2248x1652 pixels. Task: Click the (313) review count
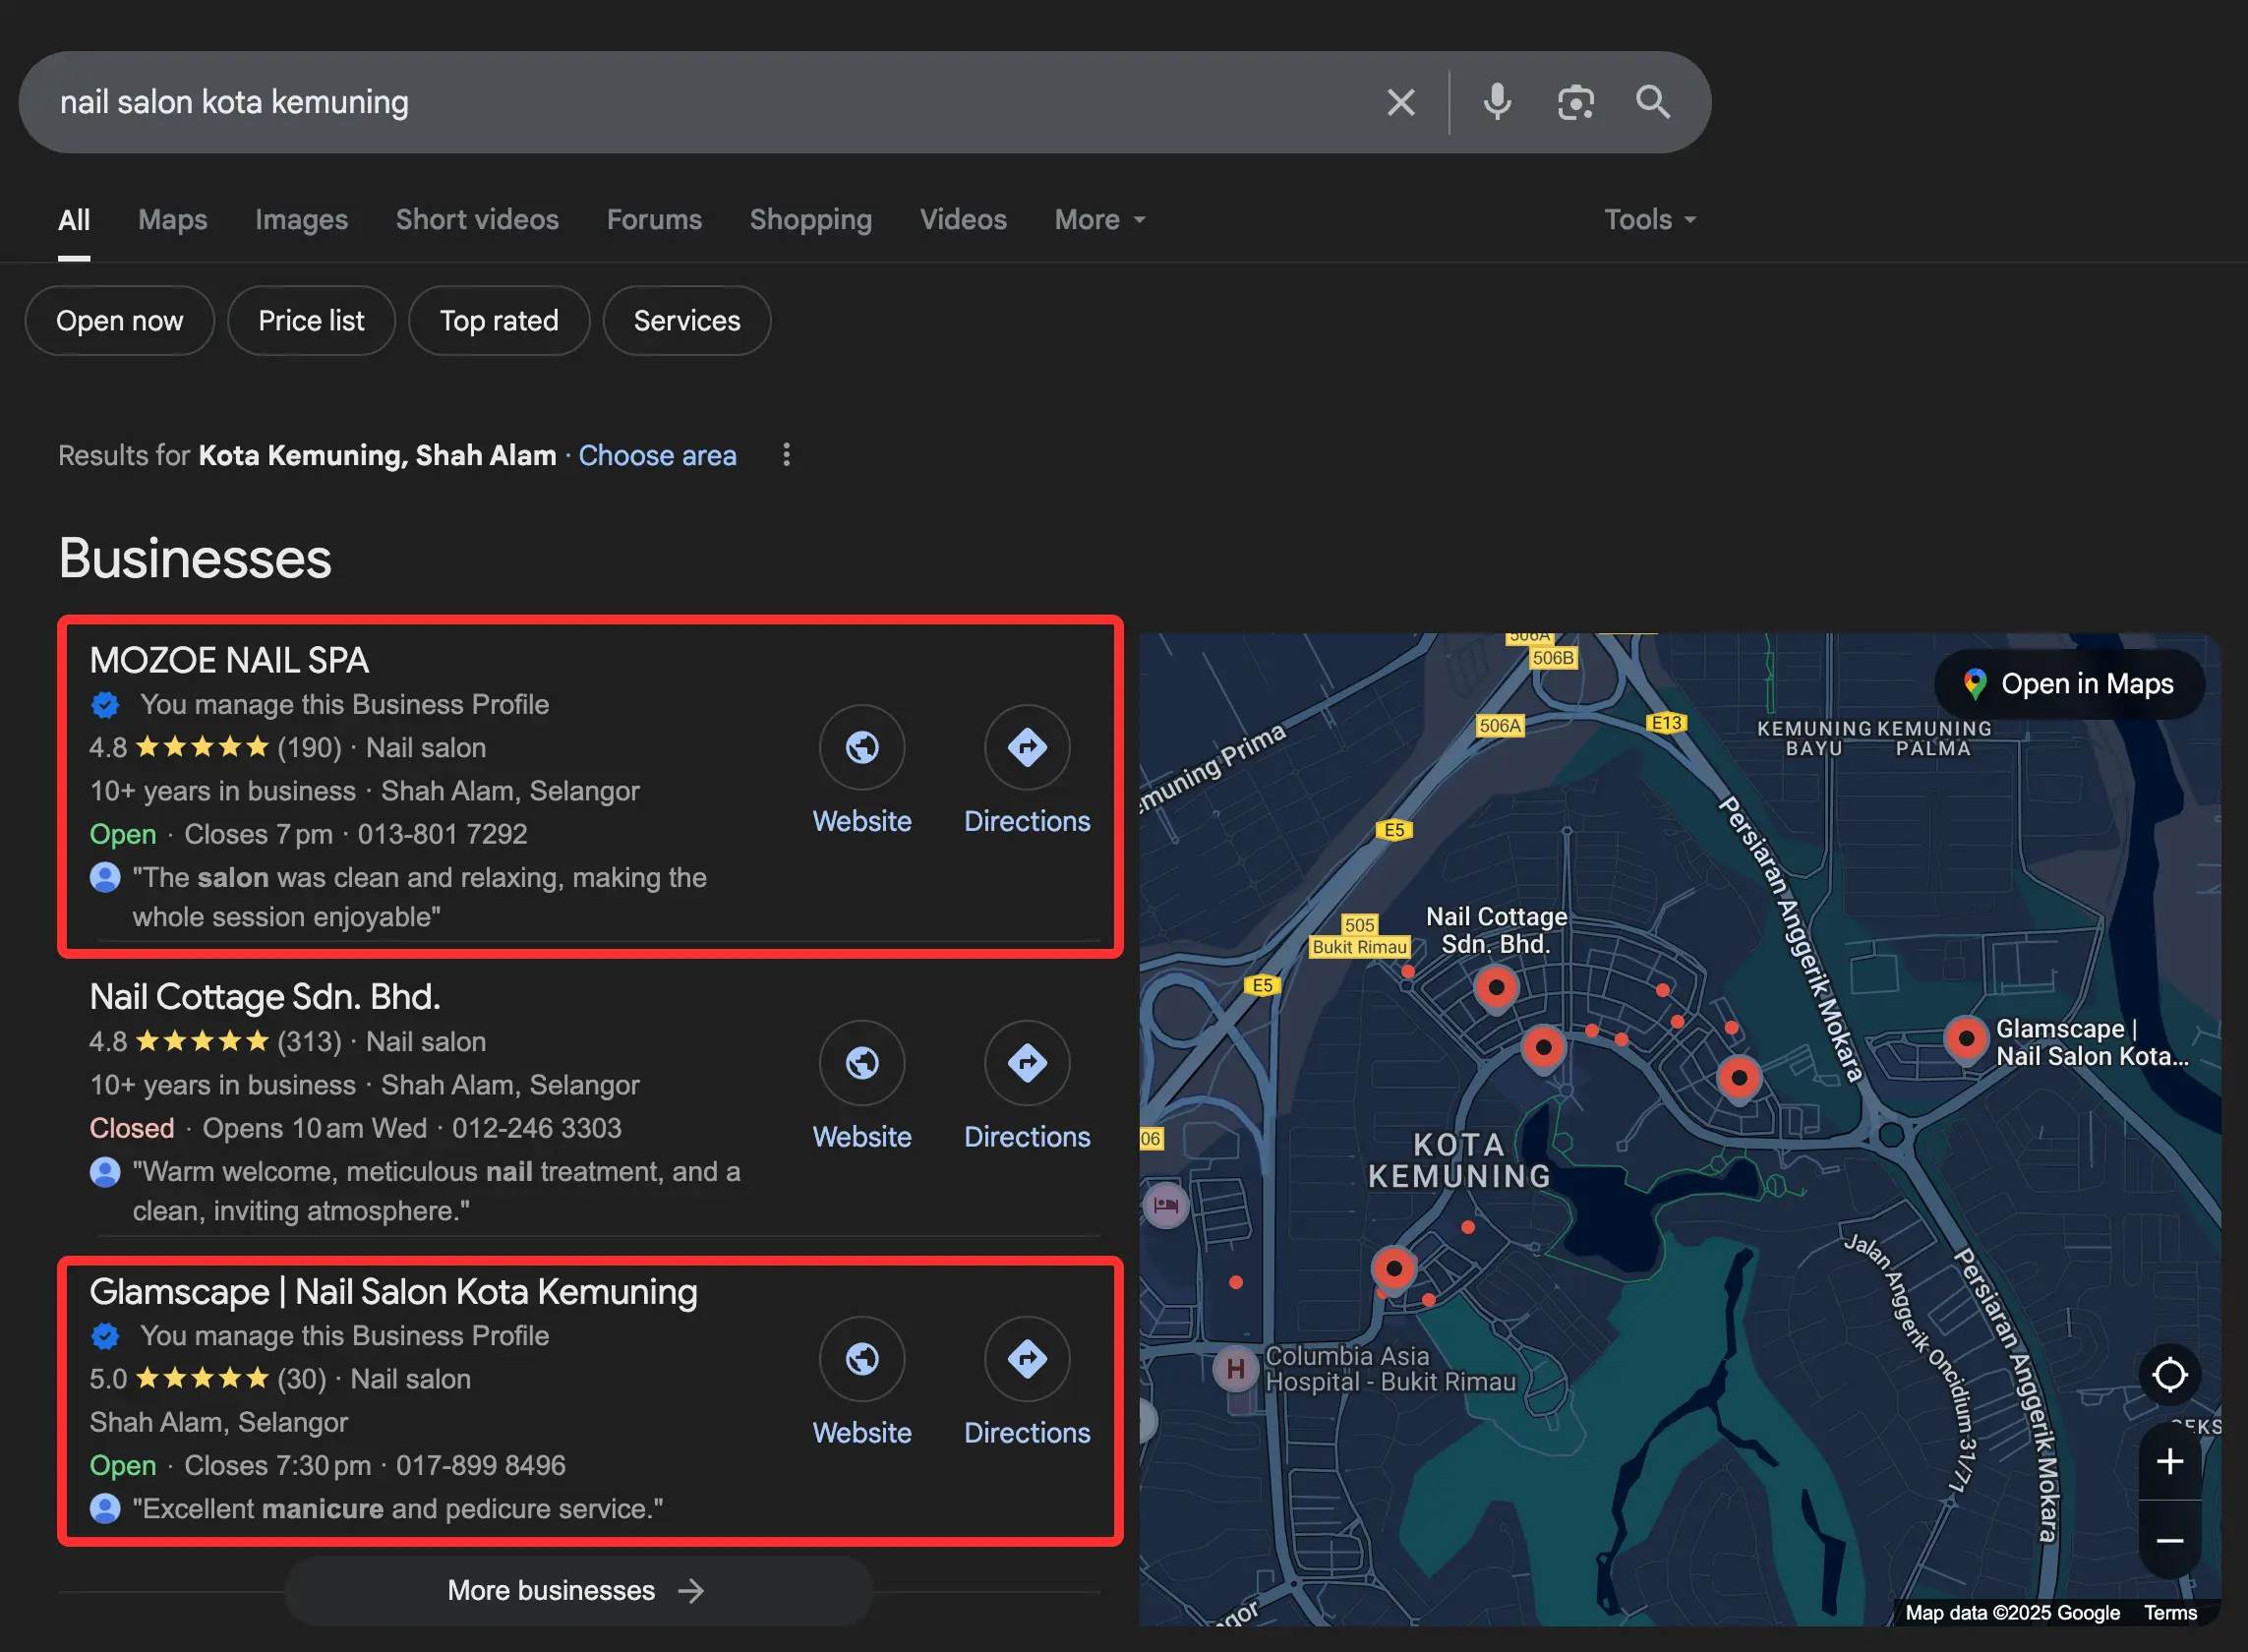[309, 1041]
